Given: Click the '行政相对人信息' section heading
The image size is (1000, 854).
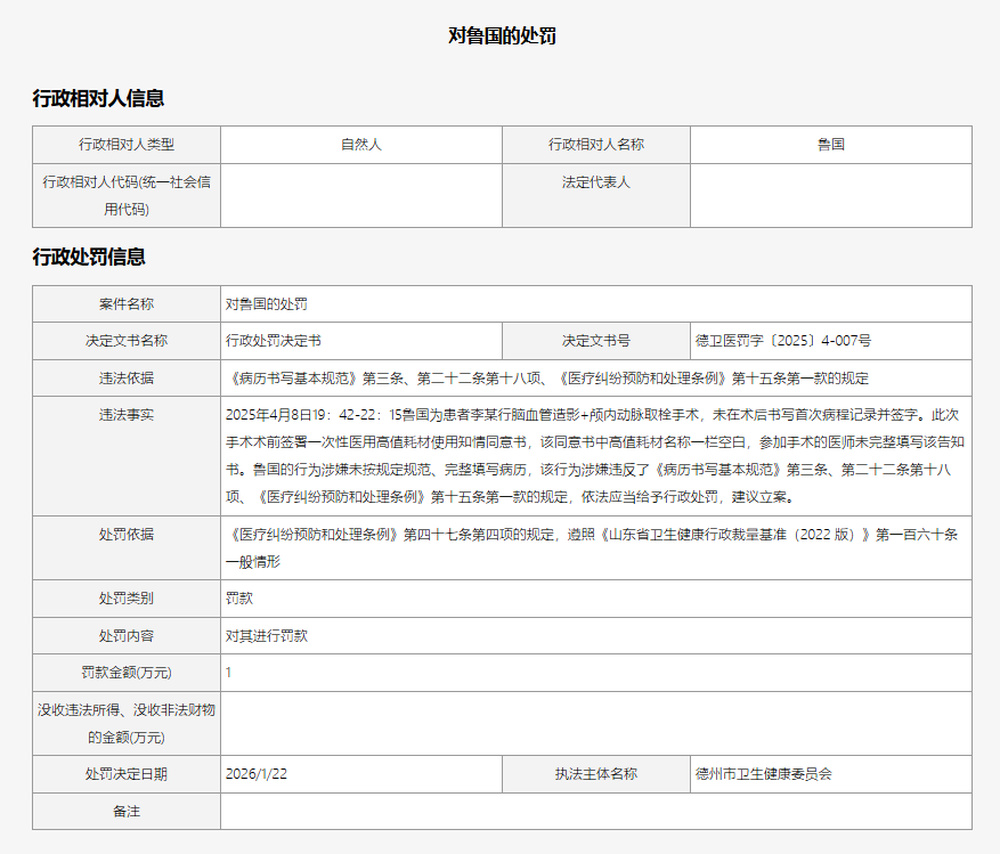Looking at the screenshot, I should [98, 98].
